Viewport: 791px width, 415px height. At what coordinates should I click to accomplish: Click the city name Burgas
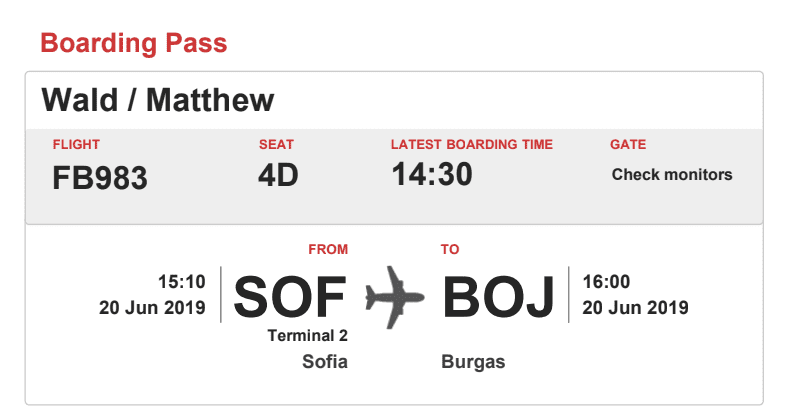click(x=473, y=362)
